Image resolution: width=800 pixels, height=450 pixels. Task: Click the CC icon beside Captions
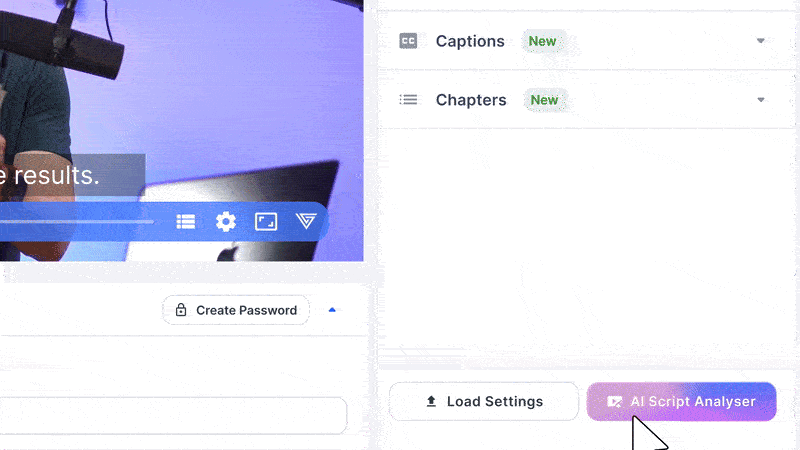point(408,41)
